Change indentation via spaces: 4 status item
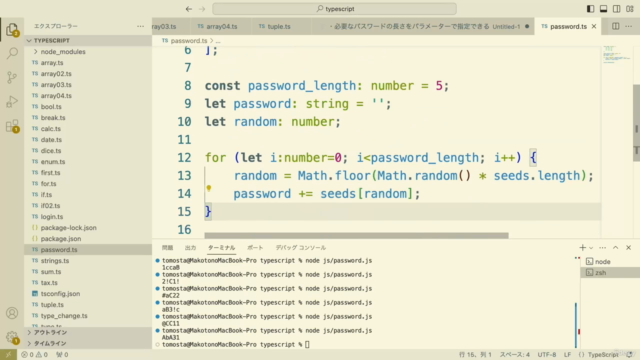This screenshot has height=360, width=640. [x=515, y=355]
